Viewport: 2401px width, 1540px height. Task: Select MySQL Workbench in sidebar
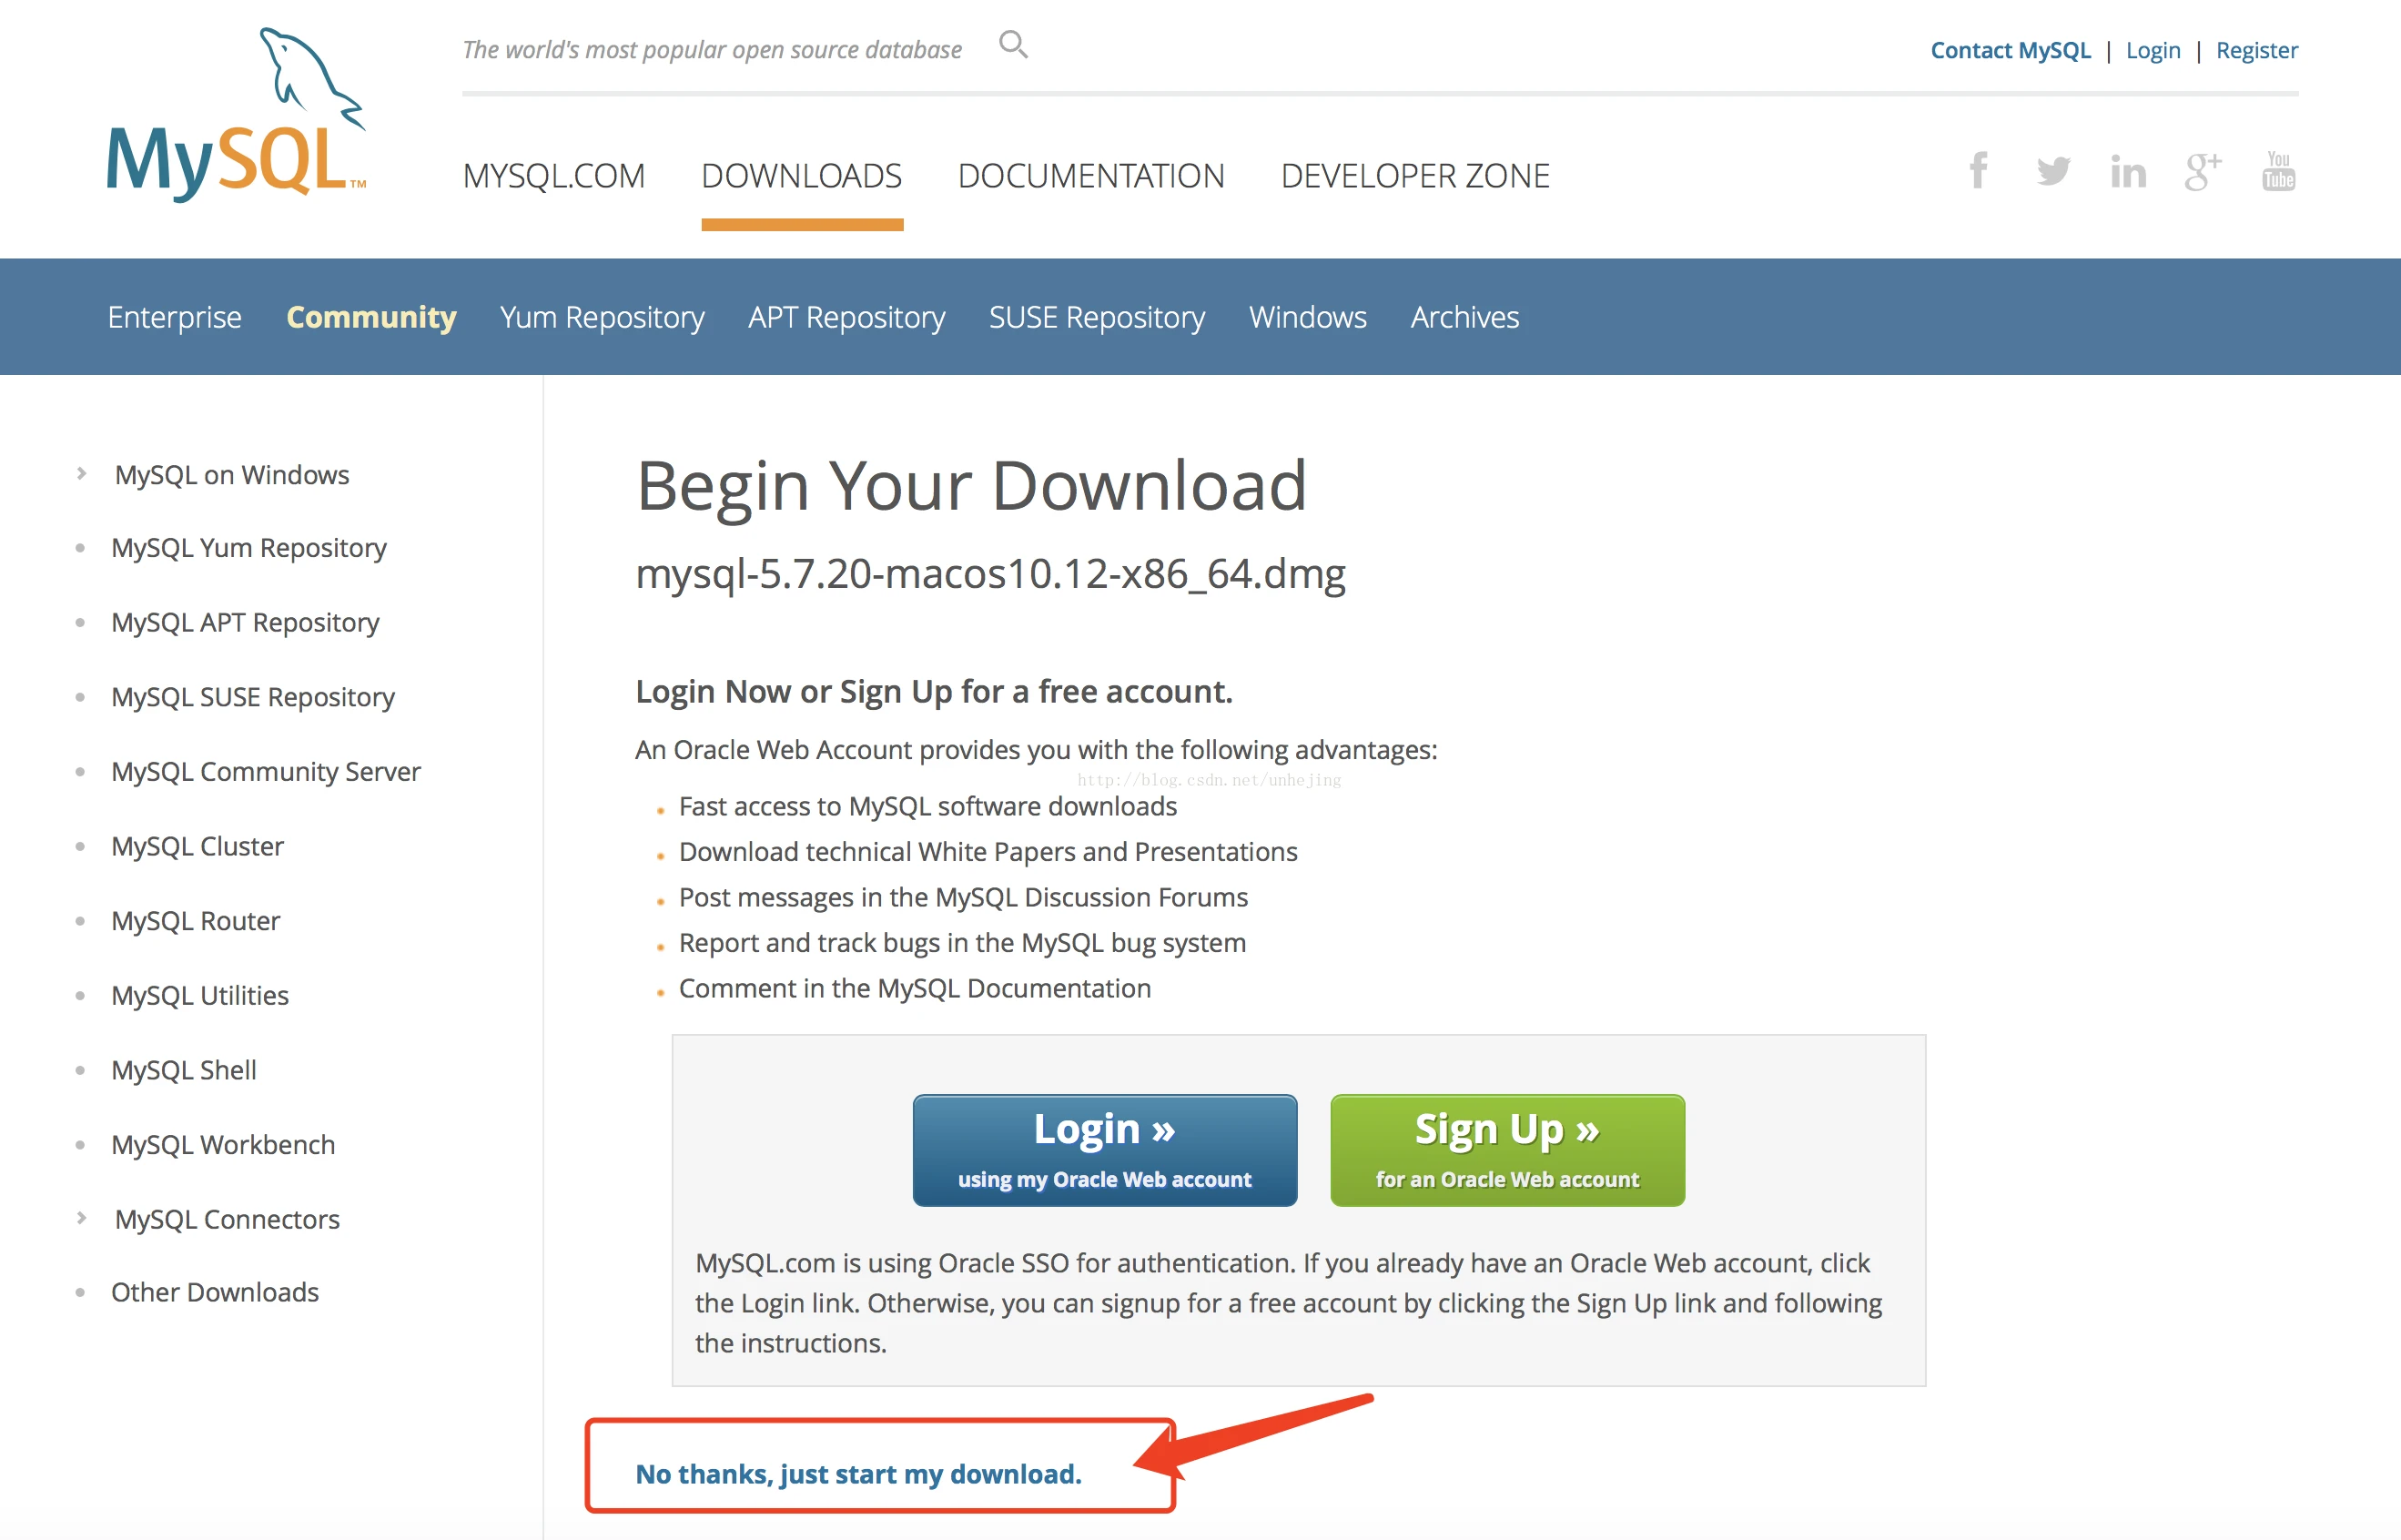[223, 1144]
